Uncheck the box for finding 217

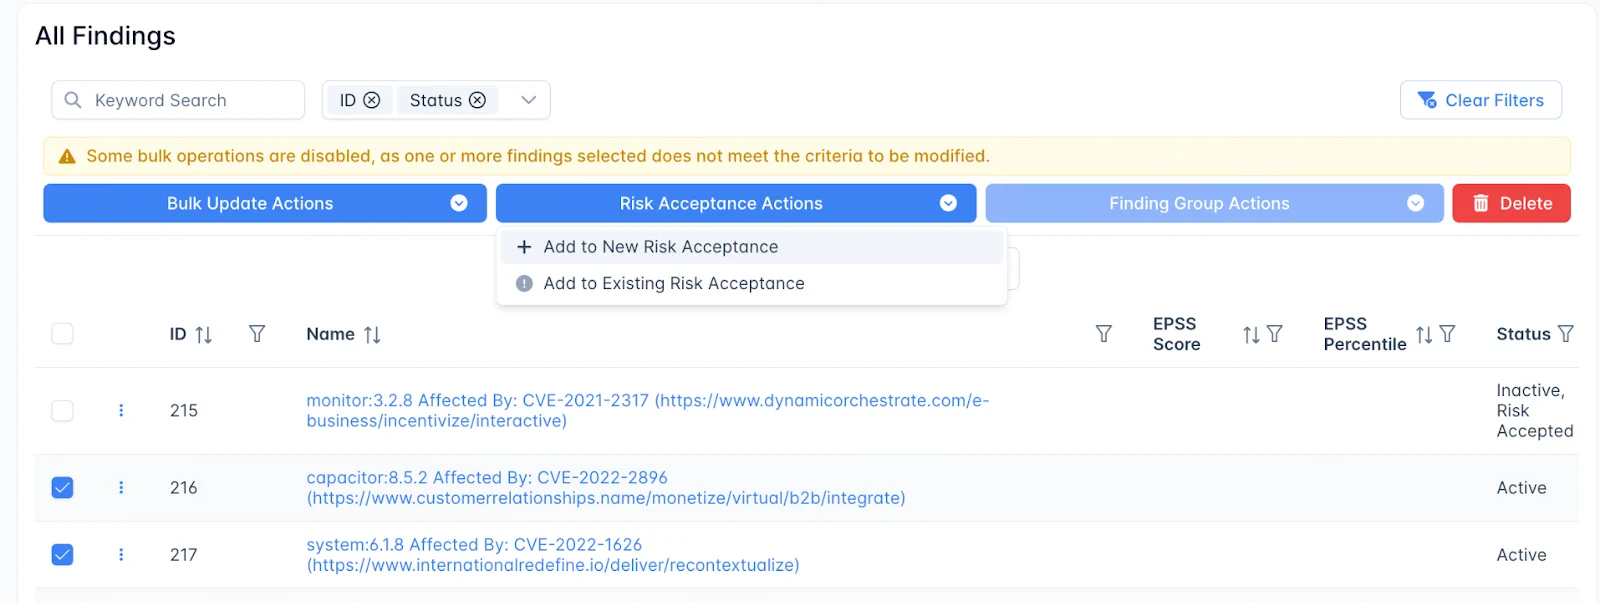62,555
